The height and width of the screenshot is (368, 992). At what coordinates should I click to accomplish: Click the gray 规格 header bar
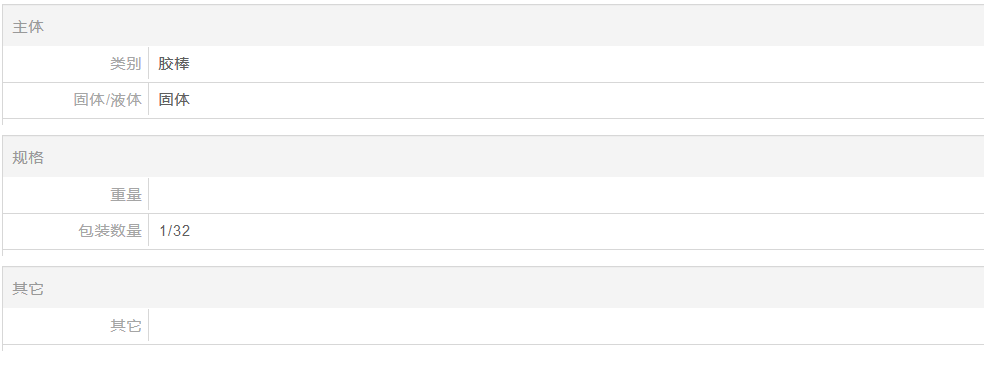[493, 156]
